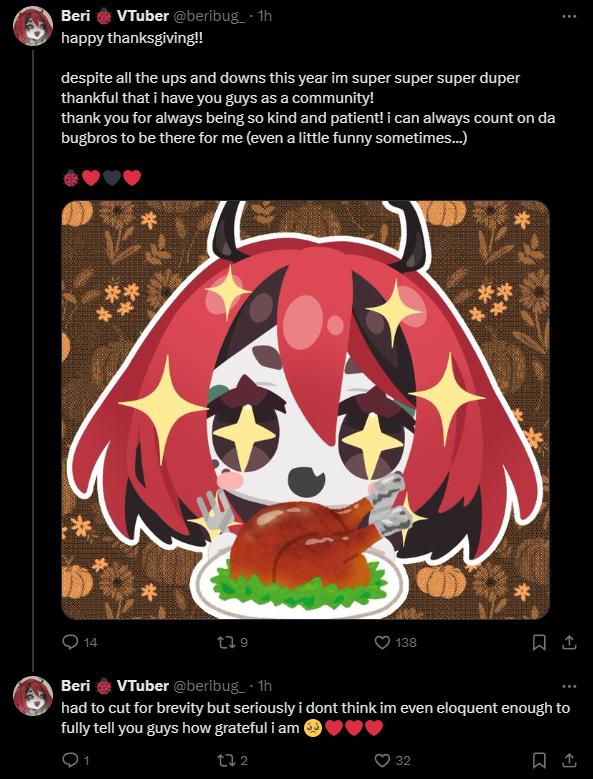Click Beri VTuber display name on first tweet
Screen dimensions: 593x779
(115, 16)
